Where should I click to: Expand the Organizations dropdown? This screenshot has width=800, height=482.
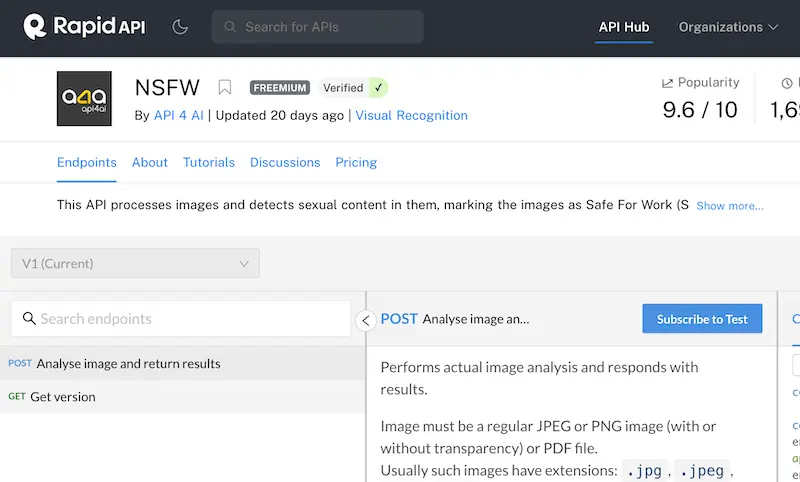coord(728,27)
